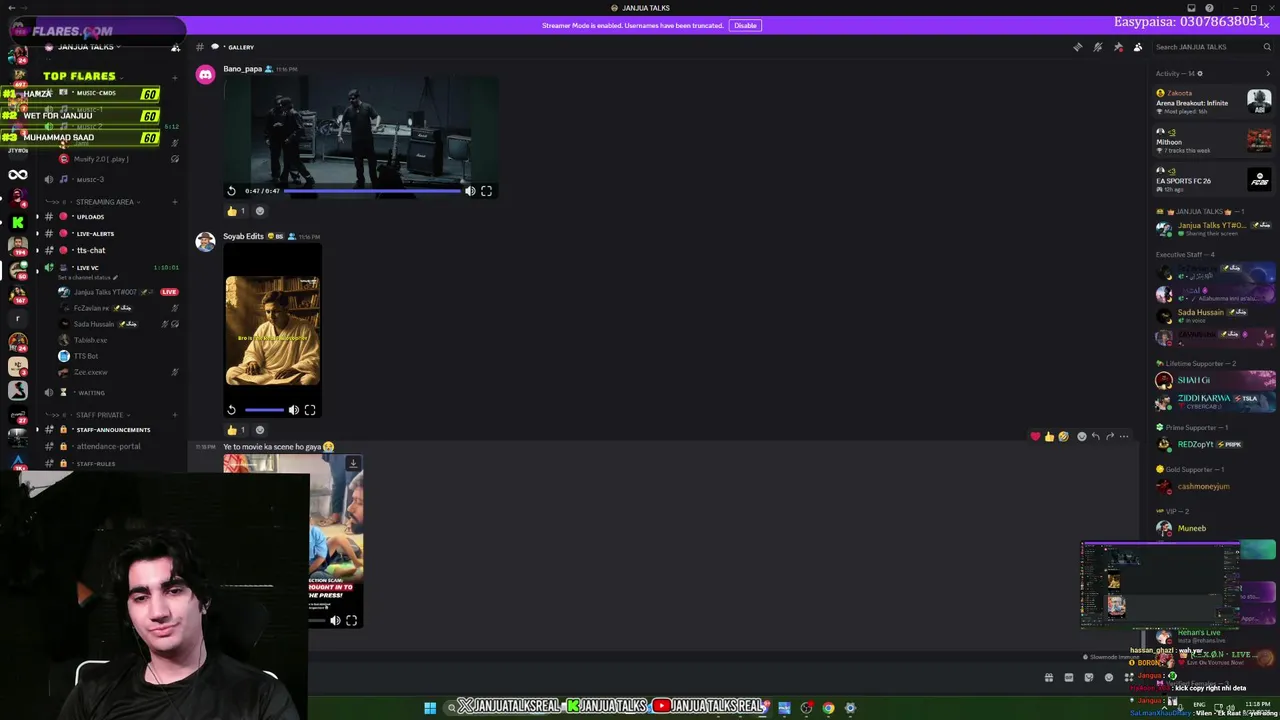Search JANJUA TALKS server
Viewport: 1280px width, 720px height.
1213,47
